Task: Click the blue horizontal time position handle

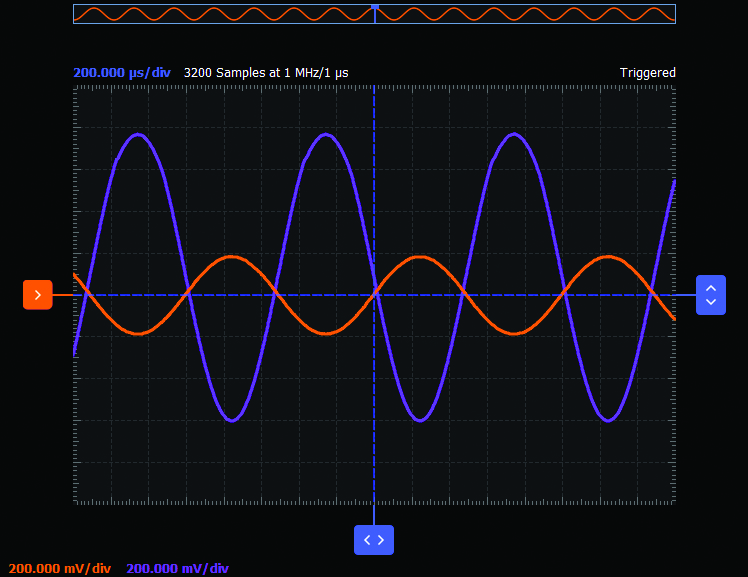Action: coord(374,540)
